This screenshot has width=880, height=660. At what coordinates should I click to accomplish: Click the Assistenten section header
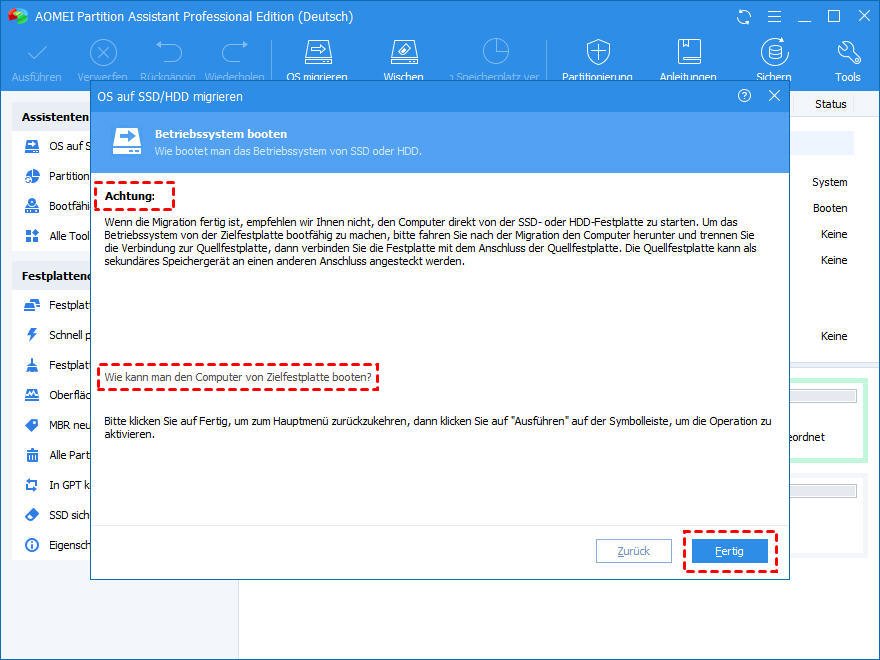[x=55, y=117]
